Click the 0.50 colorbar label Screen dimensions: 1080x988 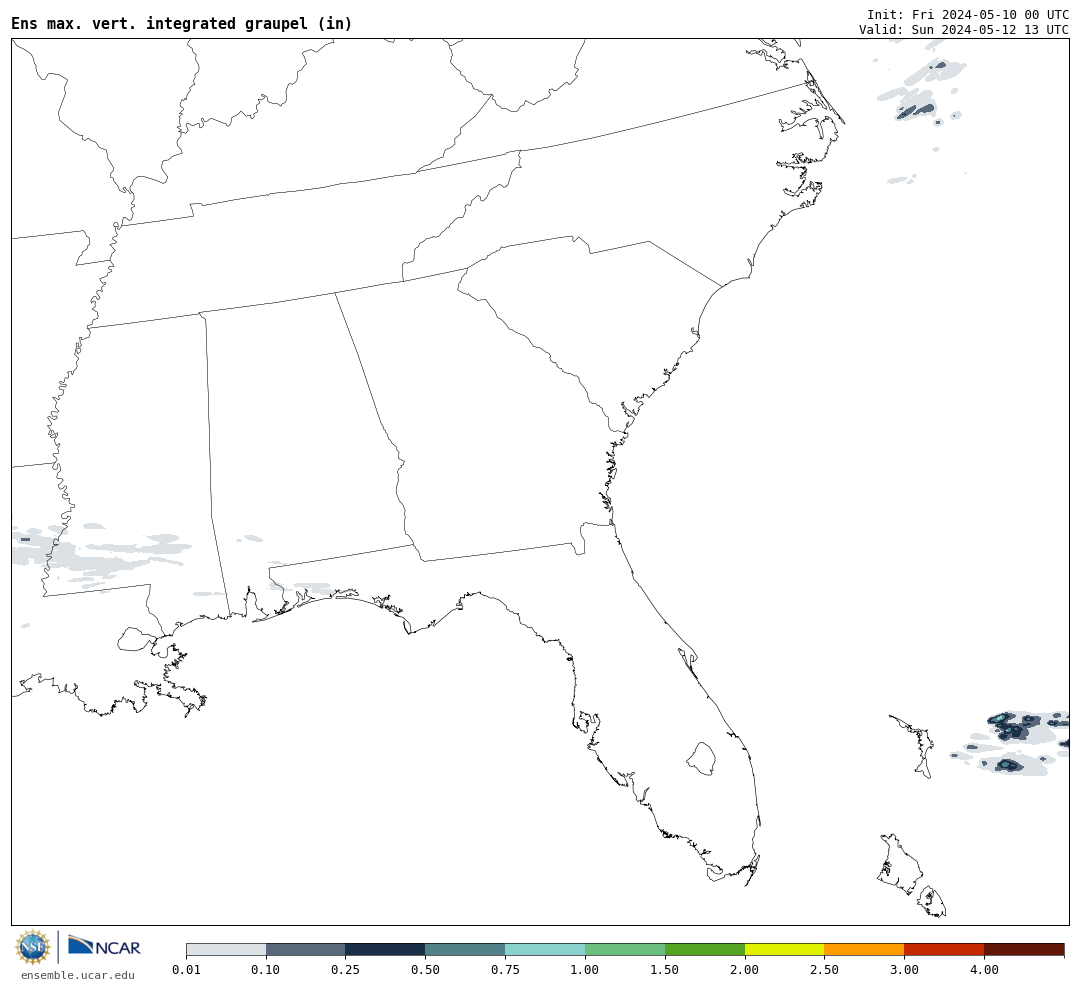425,969
